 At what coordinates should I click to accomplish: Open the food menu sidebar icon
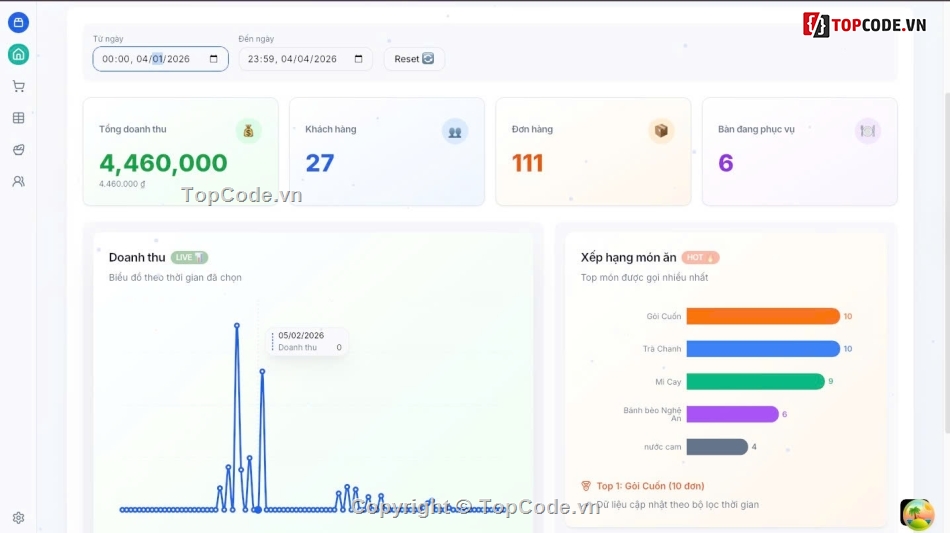coord(18,150)
